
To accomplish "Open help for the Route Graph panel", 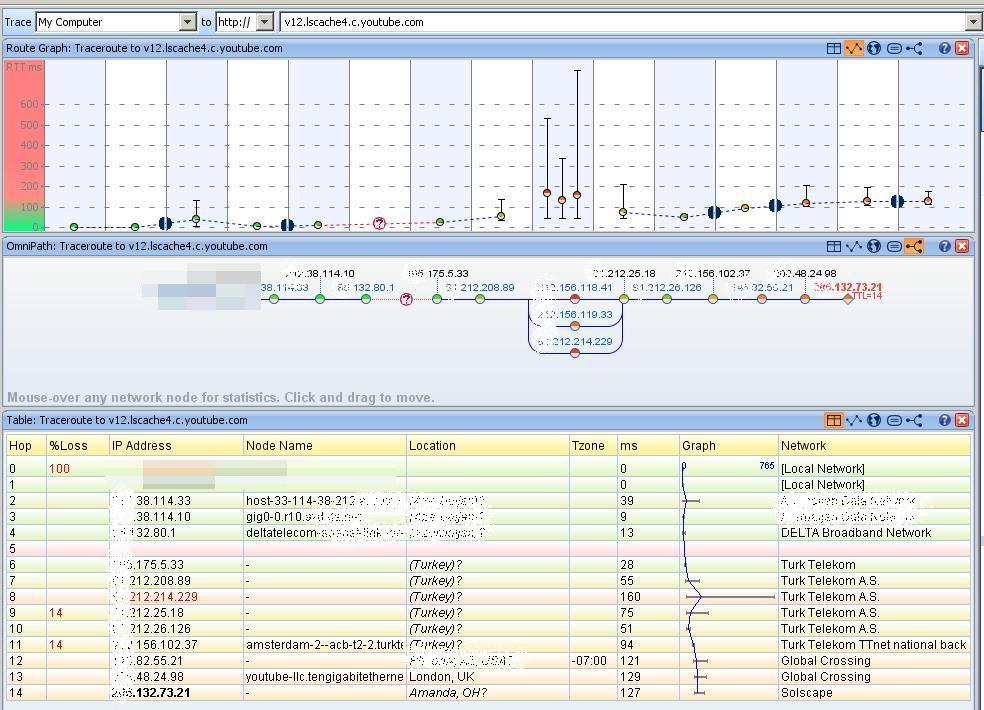I will click(944, 48).
